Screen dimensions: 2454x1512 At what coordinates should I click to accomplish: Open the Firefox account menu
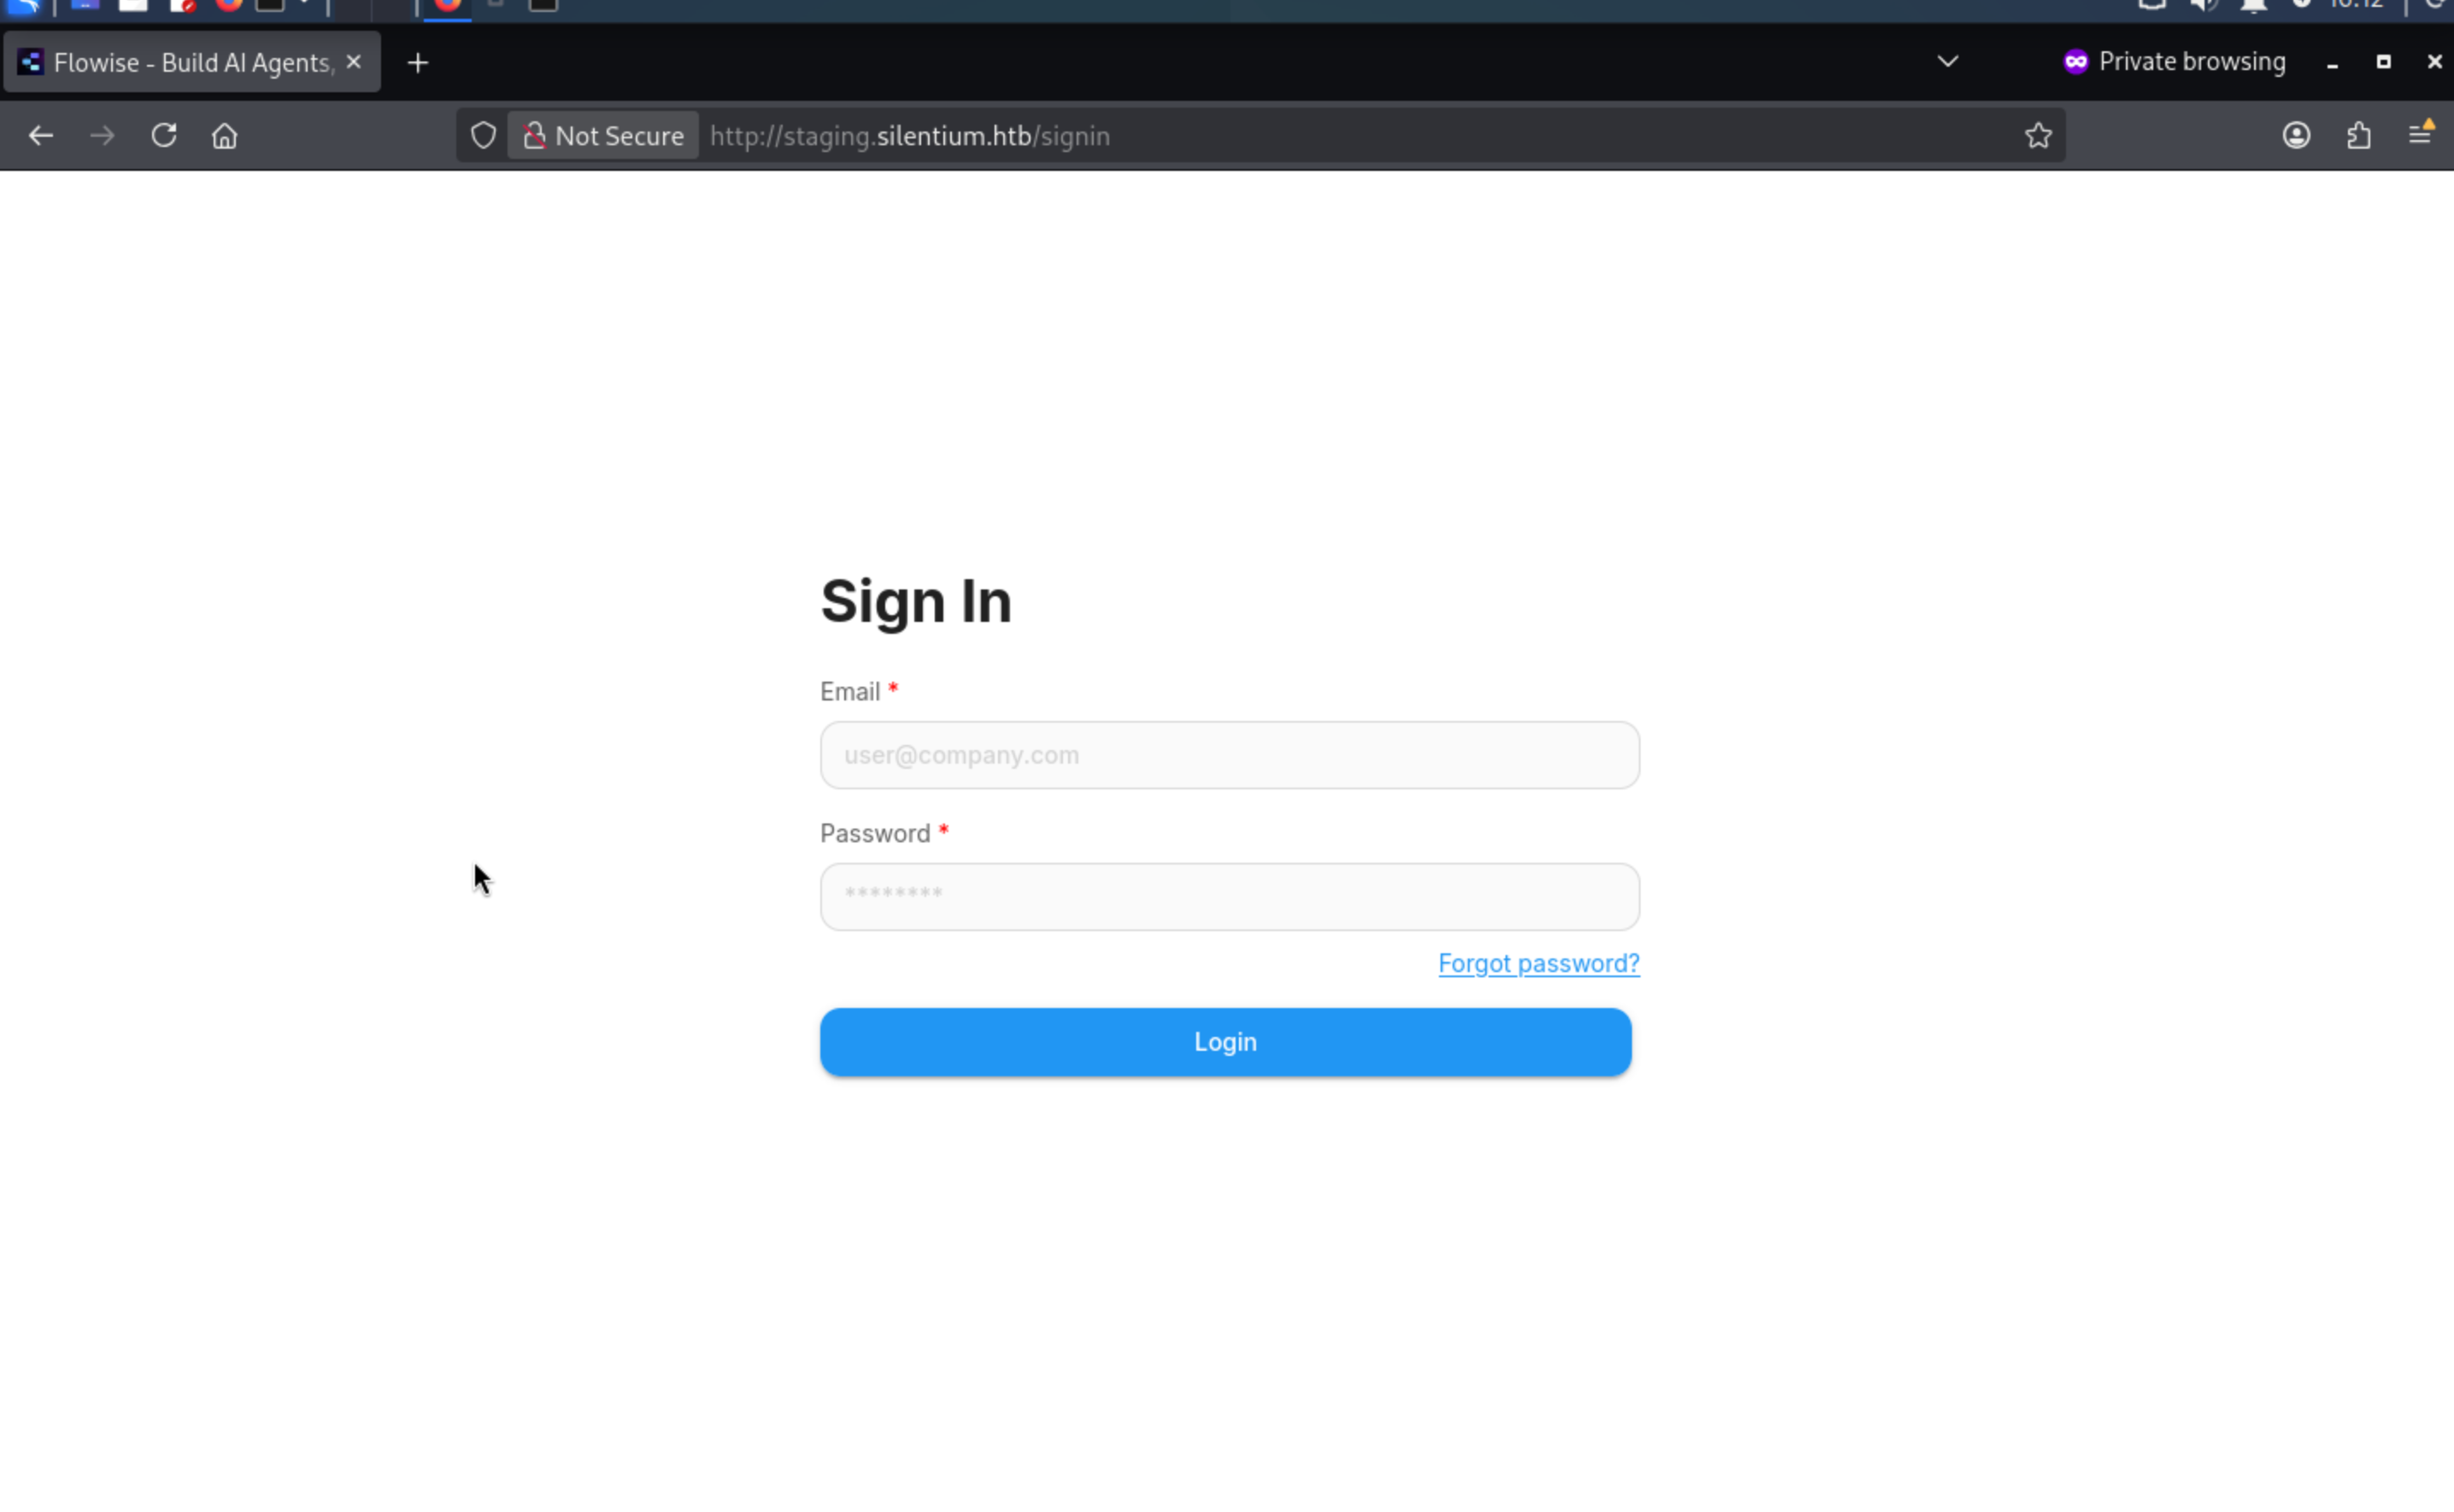click(x=2296, y=136)
